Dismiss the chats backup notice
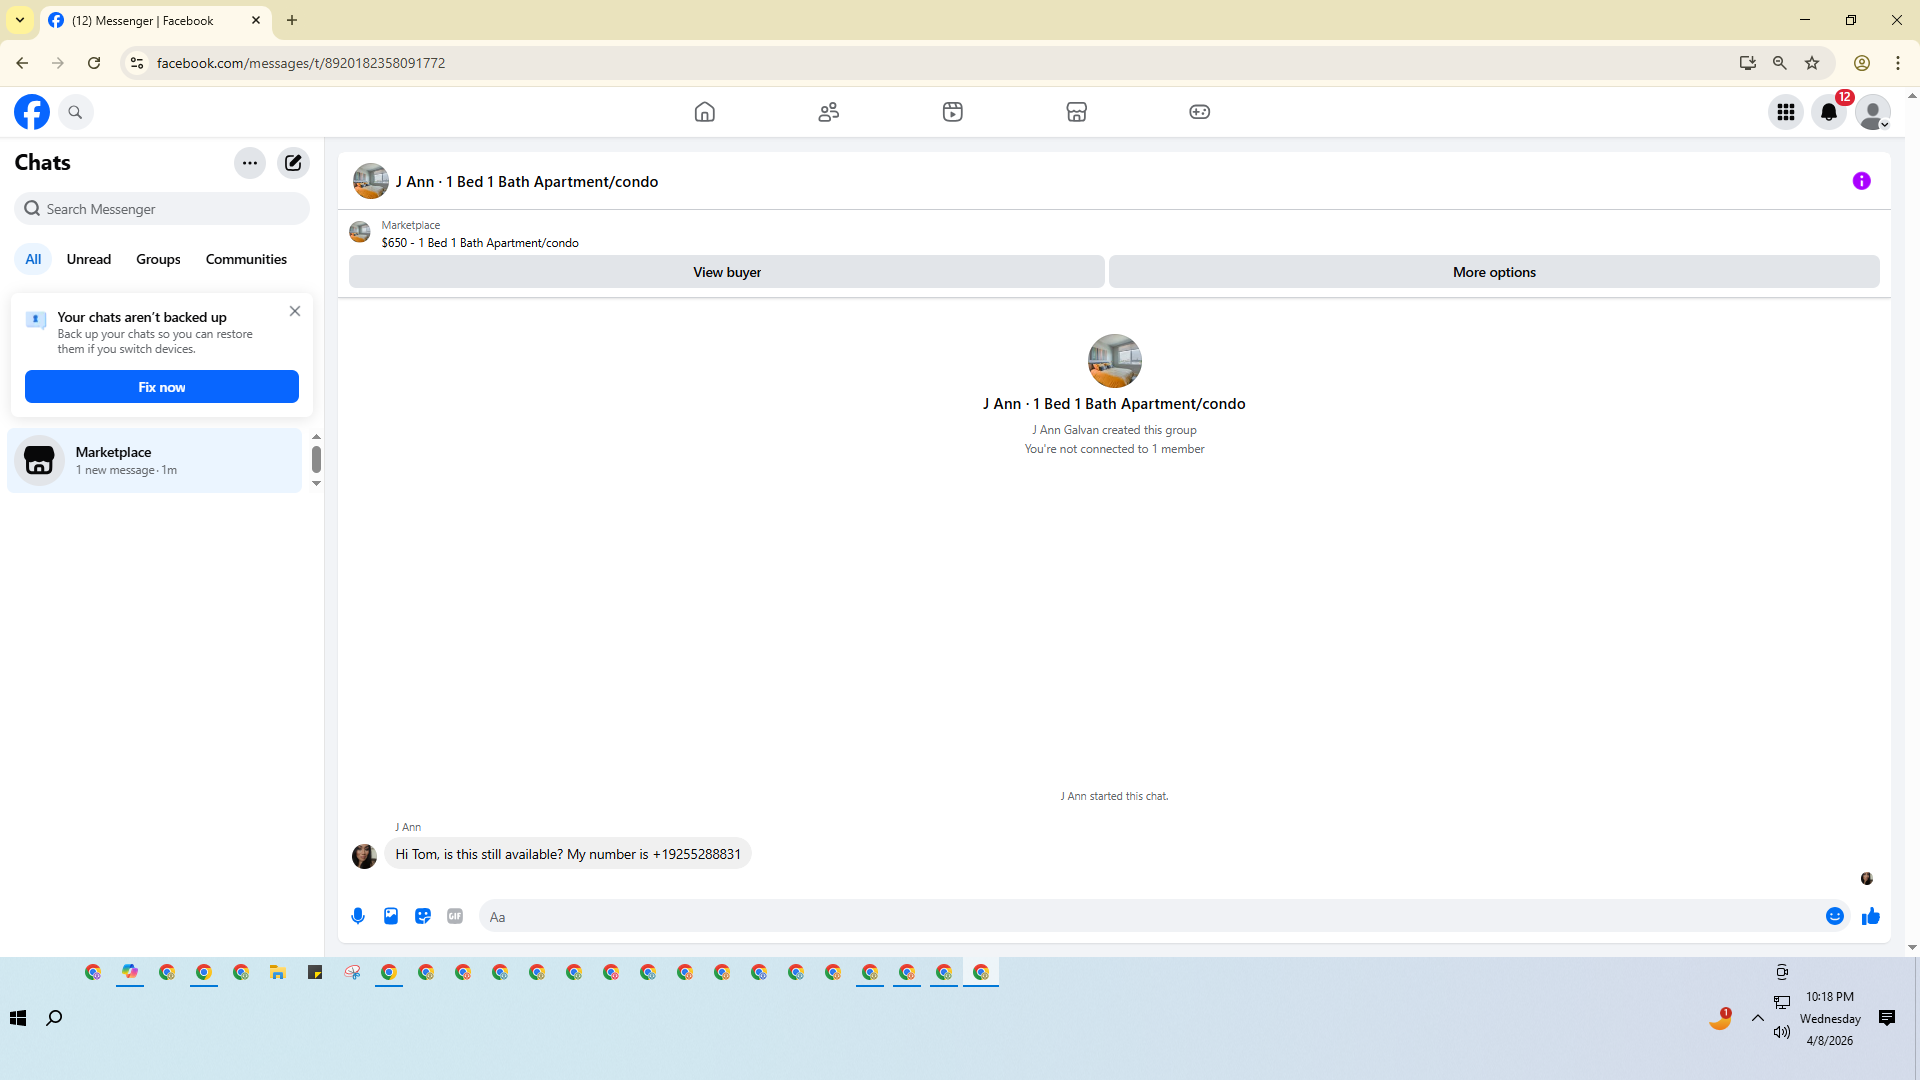 [x=295, y=311]
